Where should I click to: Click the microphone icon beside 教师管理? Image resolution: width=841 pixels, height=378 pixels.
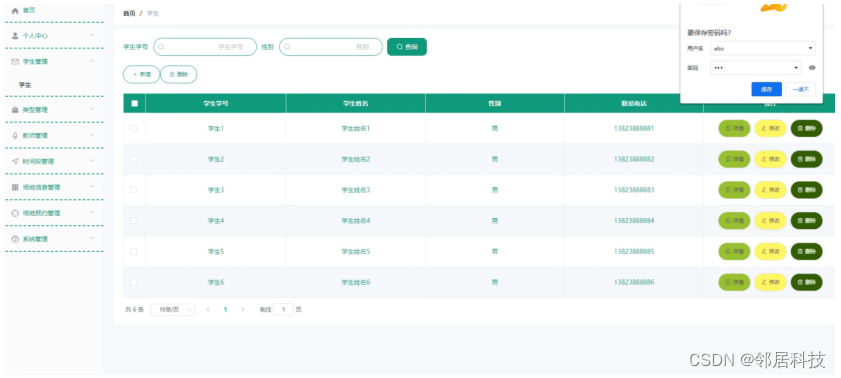pyautogui.click(x=15, y=136)
